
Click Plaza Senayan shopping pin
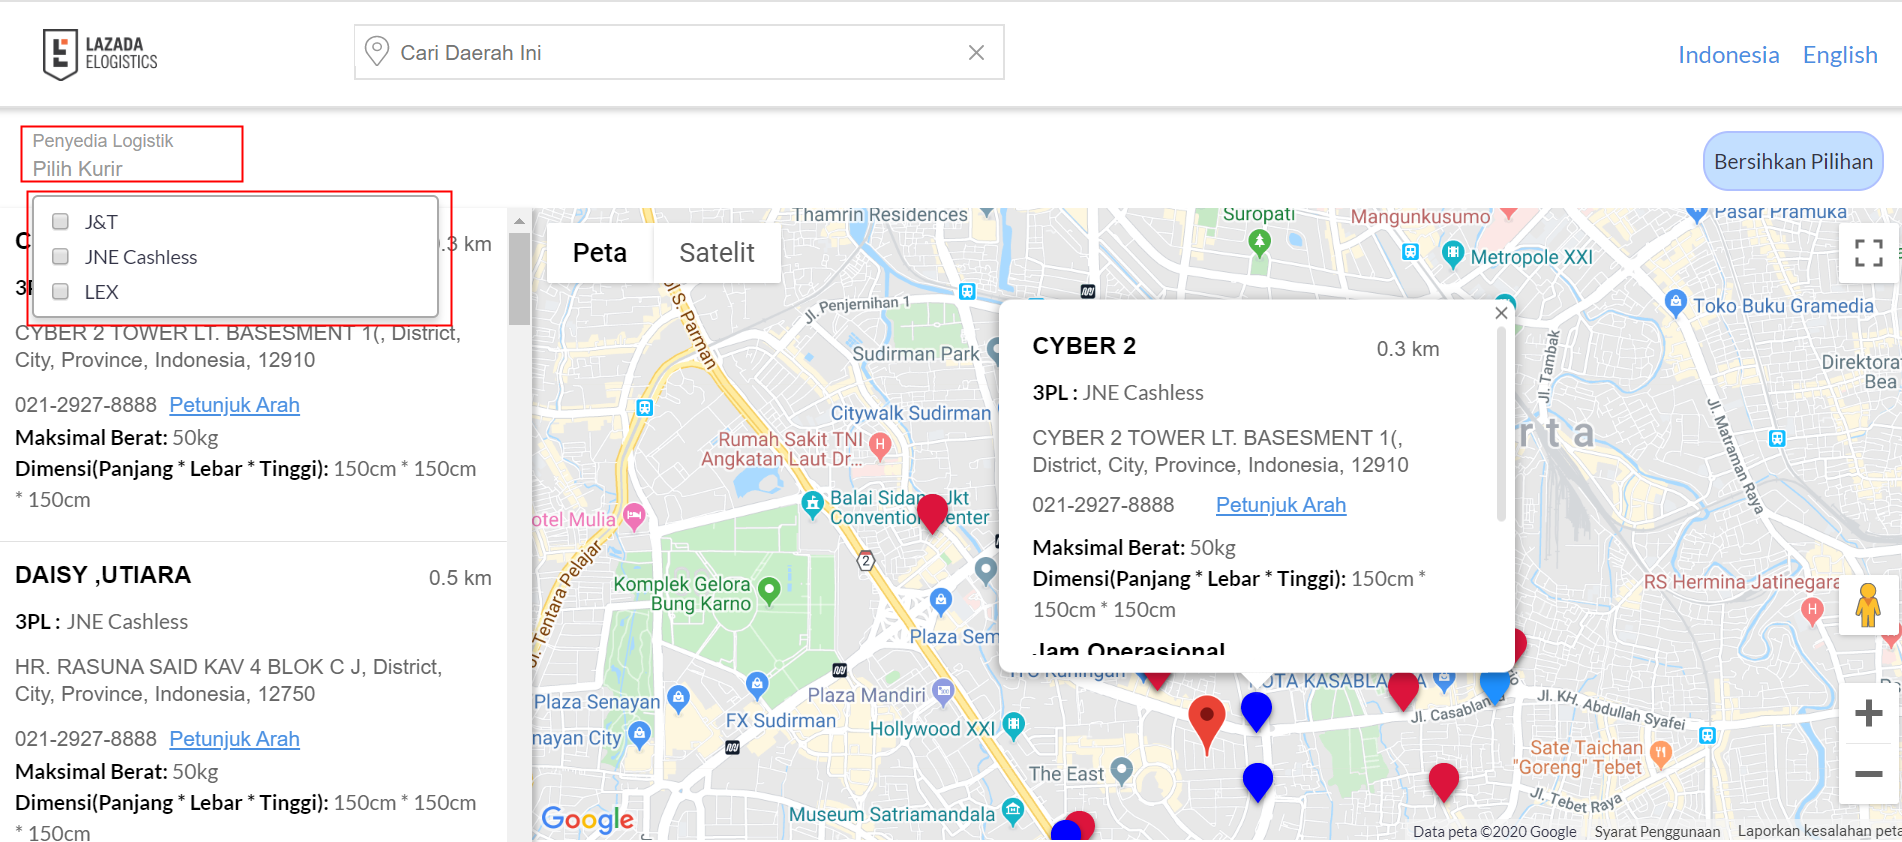(678, 698)
